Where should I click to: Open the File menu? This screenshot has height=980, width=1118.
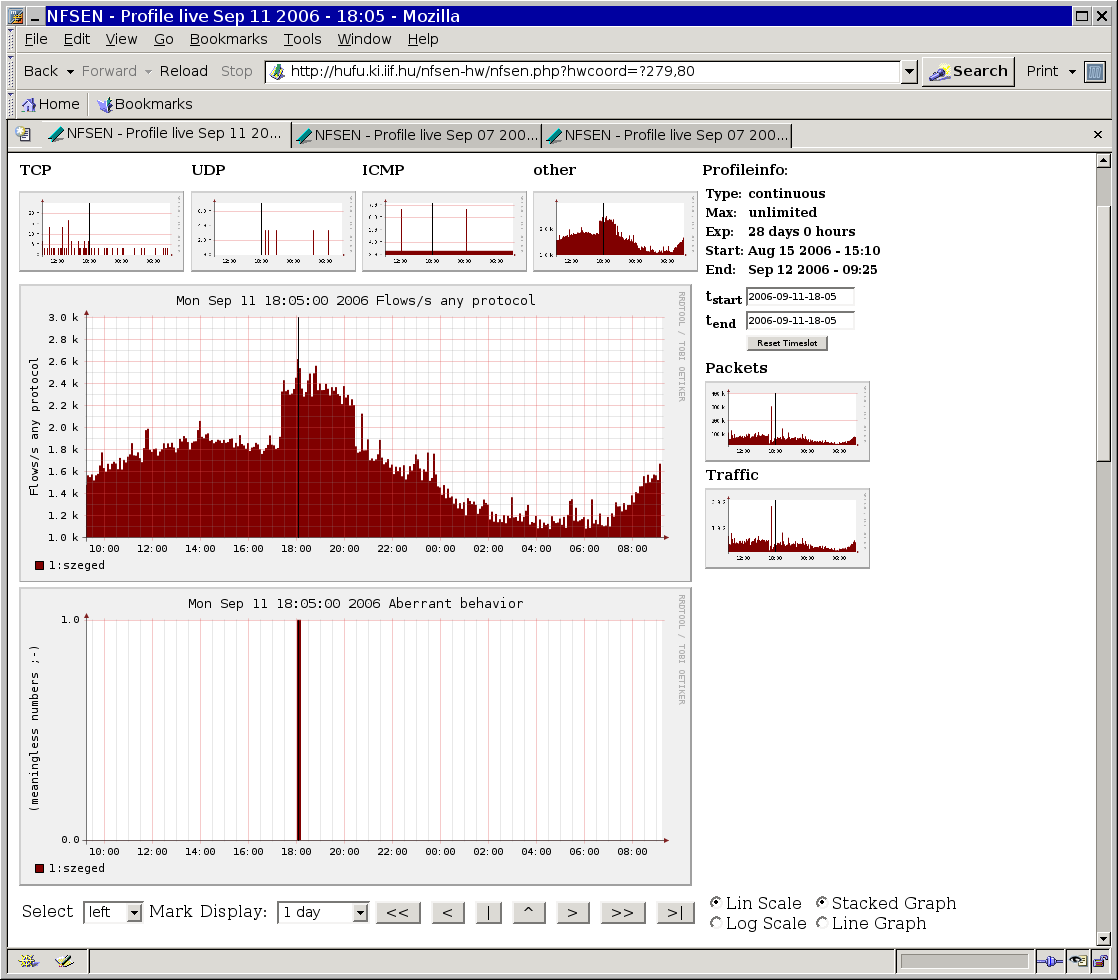pos(36,39)
